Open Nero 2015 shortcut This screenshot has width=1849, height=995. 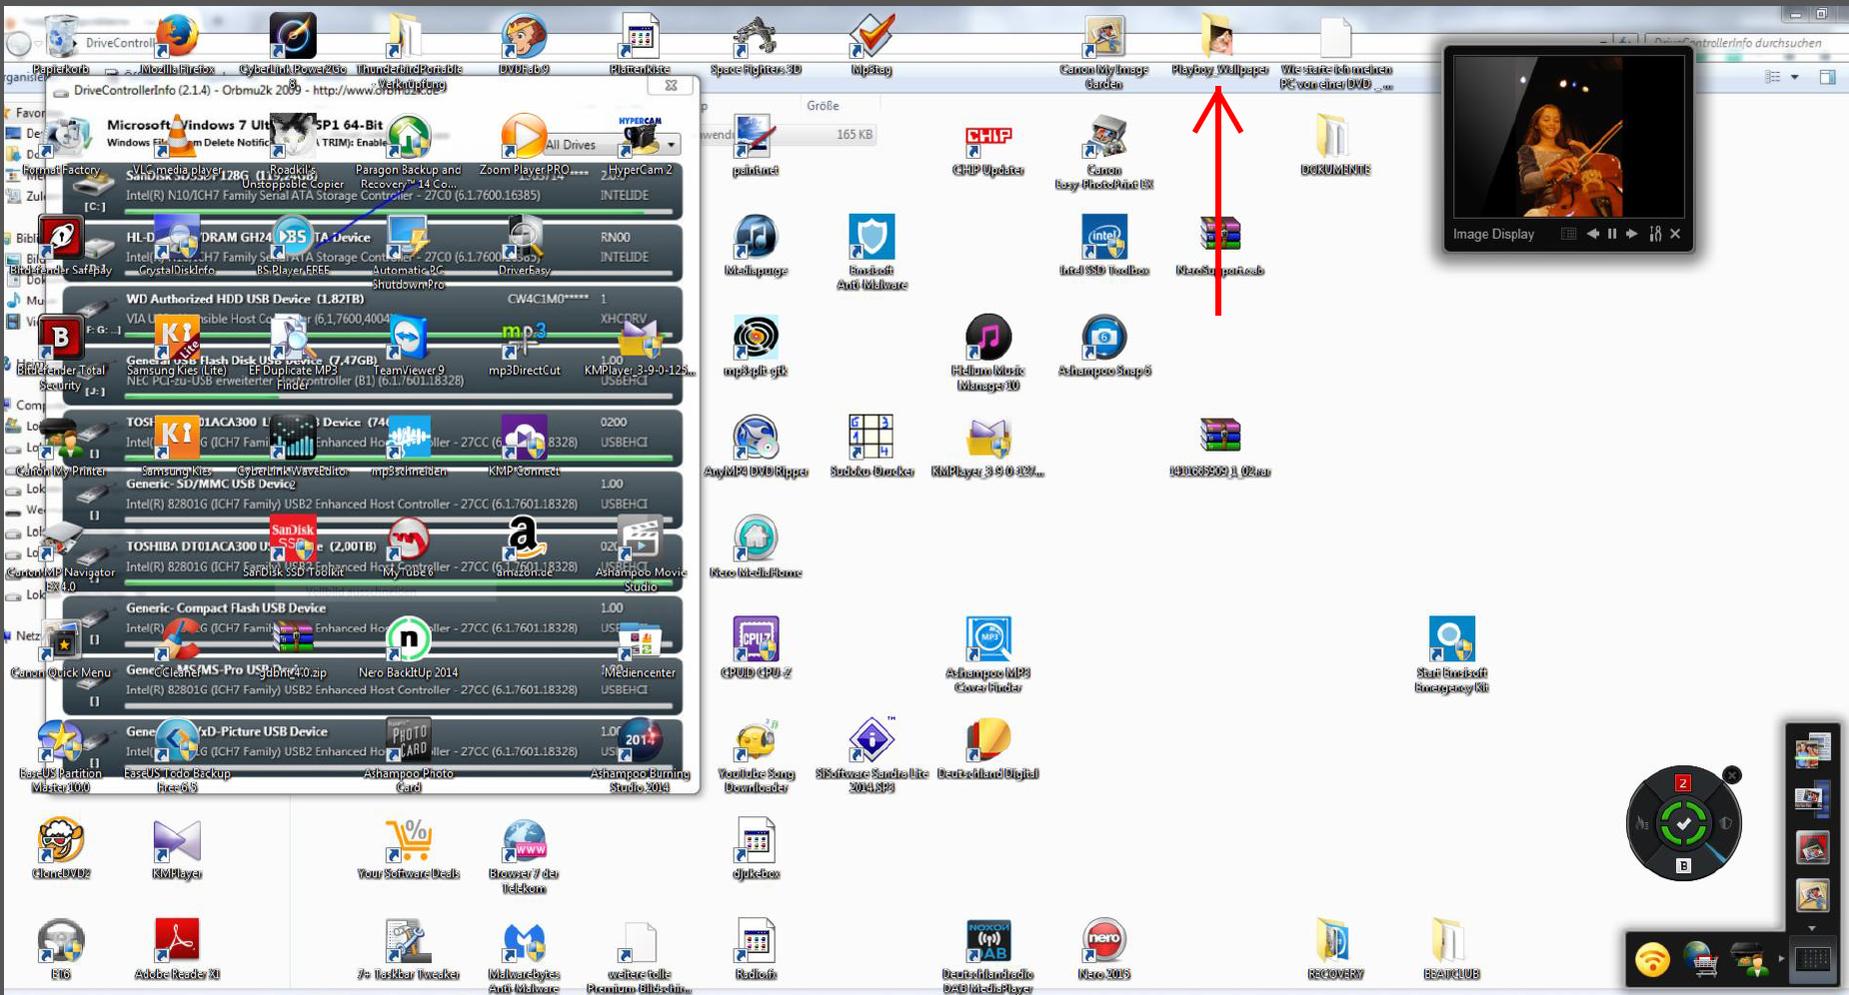1104,949
